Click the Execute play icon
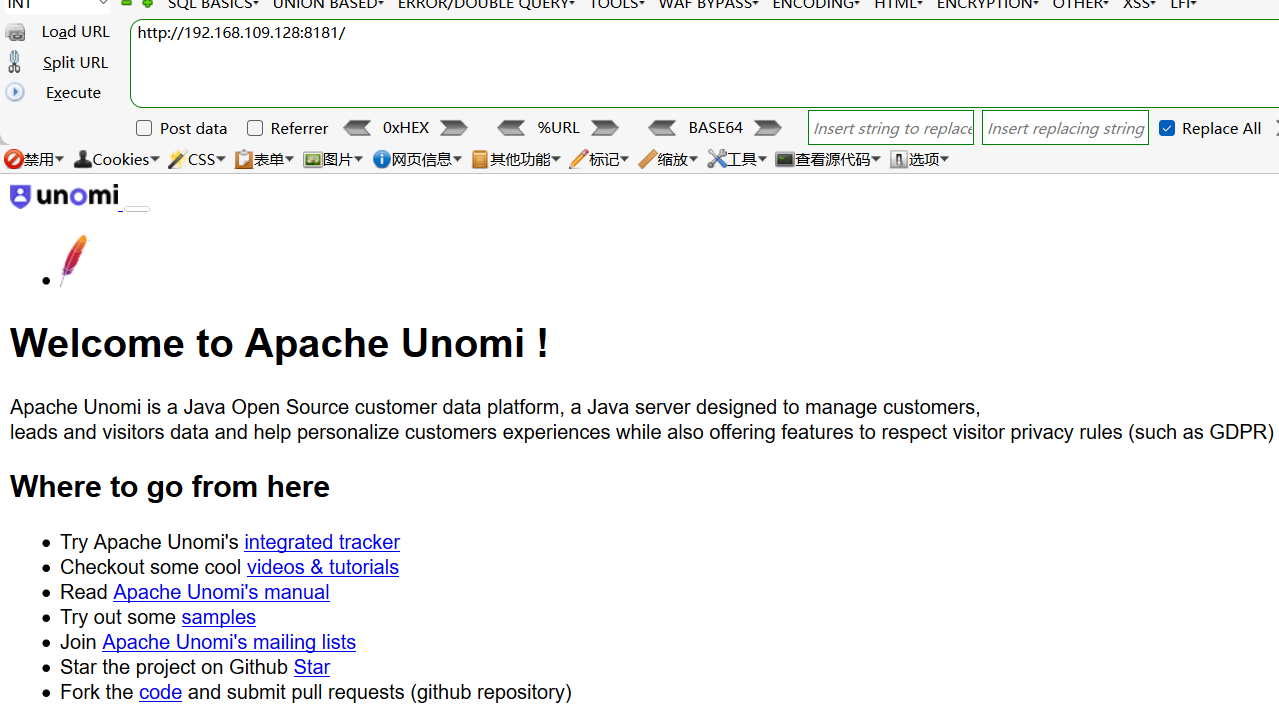 coord(15,92)
